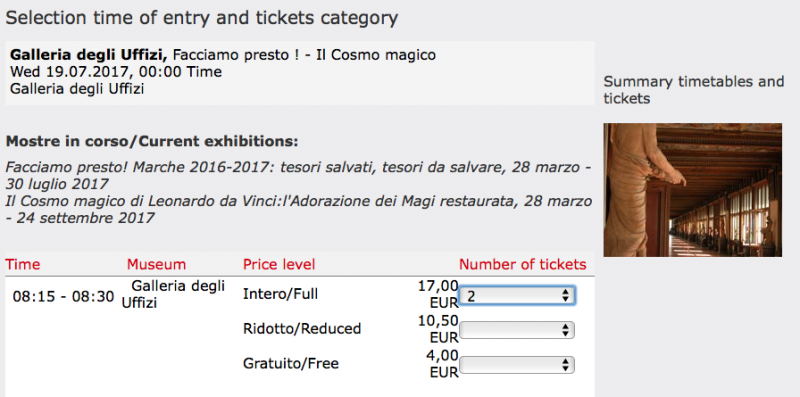Viewport: 800px width, 397px height.
Task: Click the Uffizi gallery corridor photo
Action: [692, 190]
